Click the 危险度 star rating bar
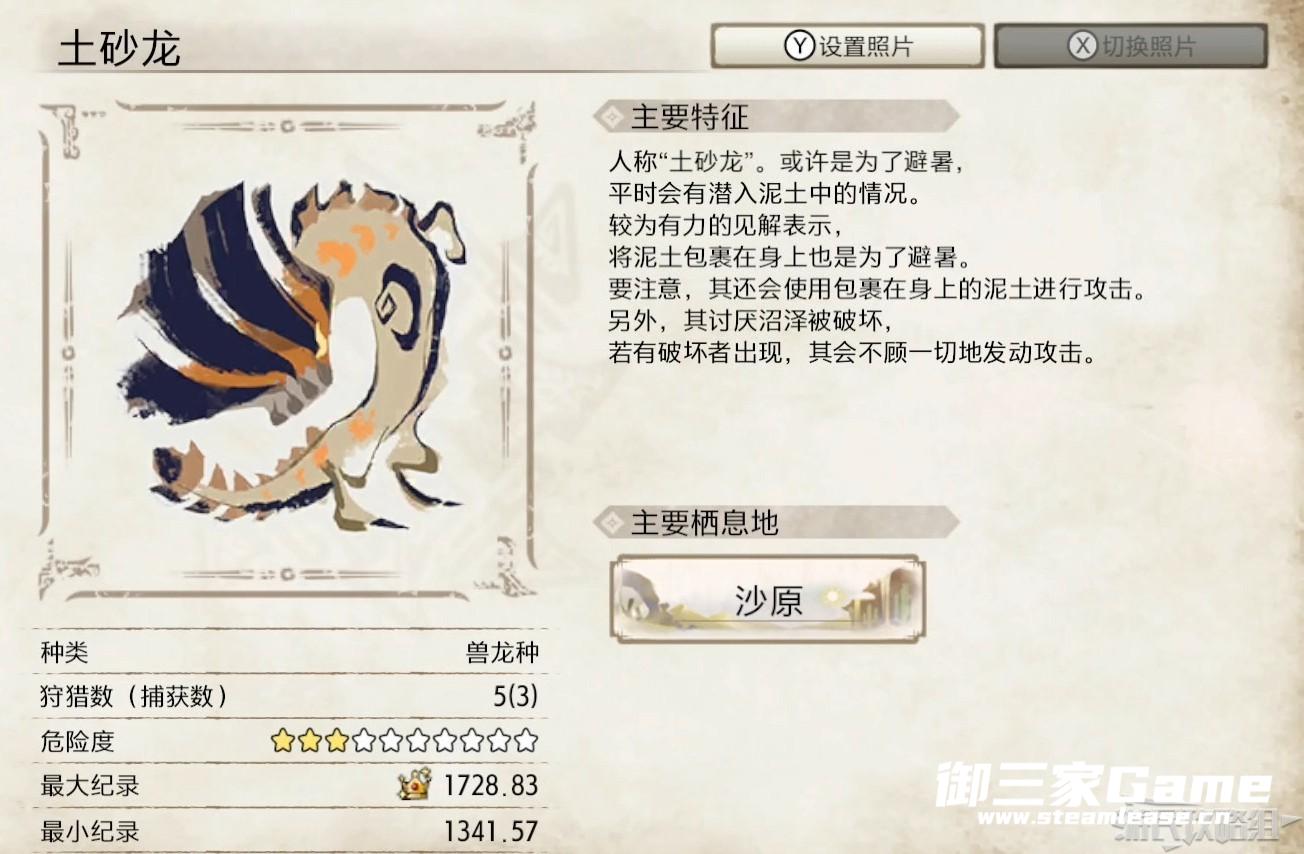Image resolution: width=1304 pixels, height=854 pixels. (404, 741)
